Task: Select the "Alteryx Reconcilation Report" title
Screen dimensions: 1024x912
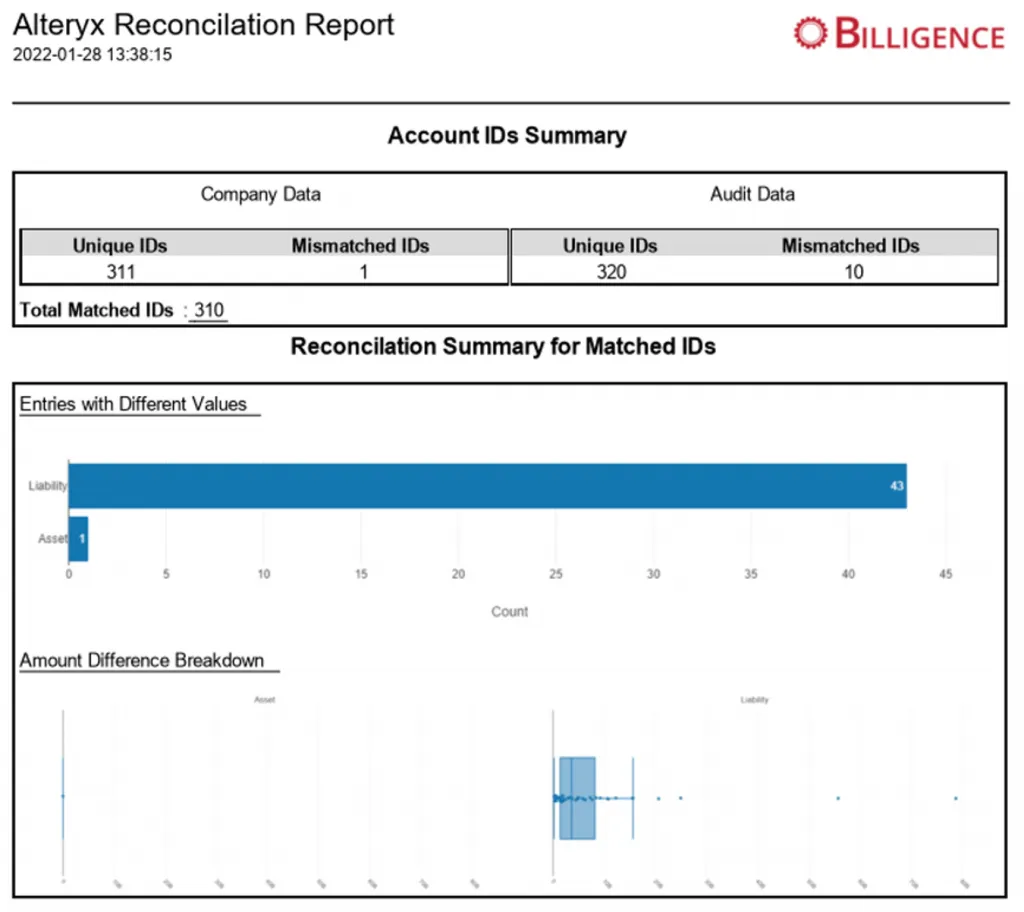Action: tap(203, 25)
